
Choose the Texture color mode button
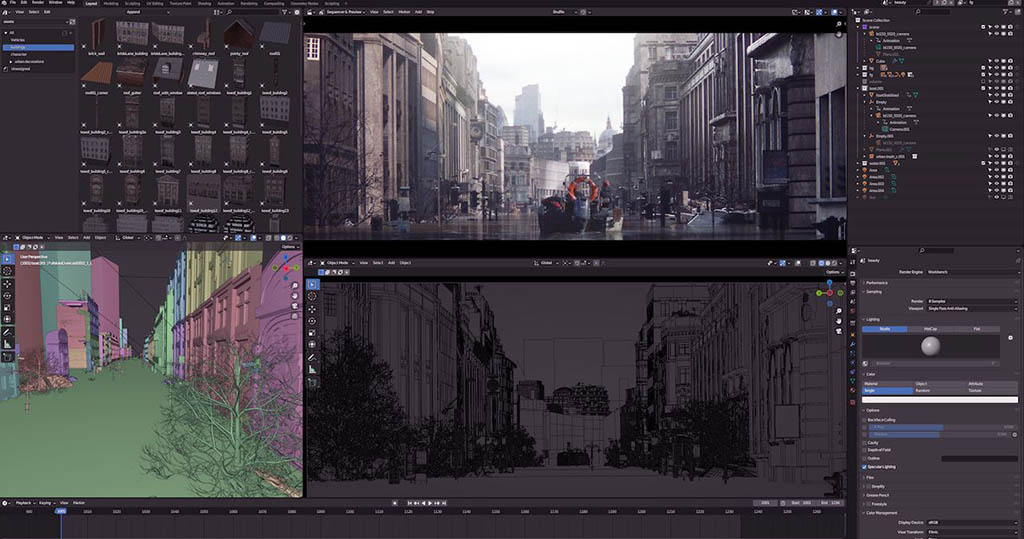[x=991, y=391]
